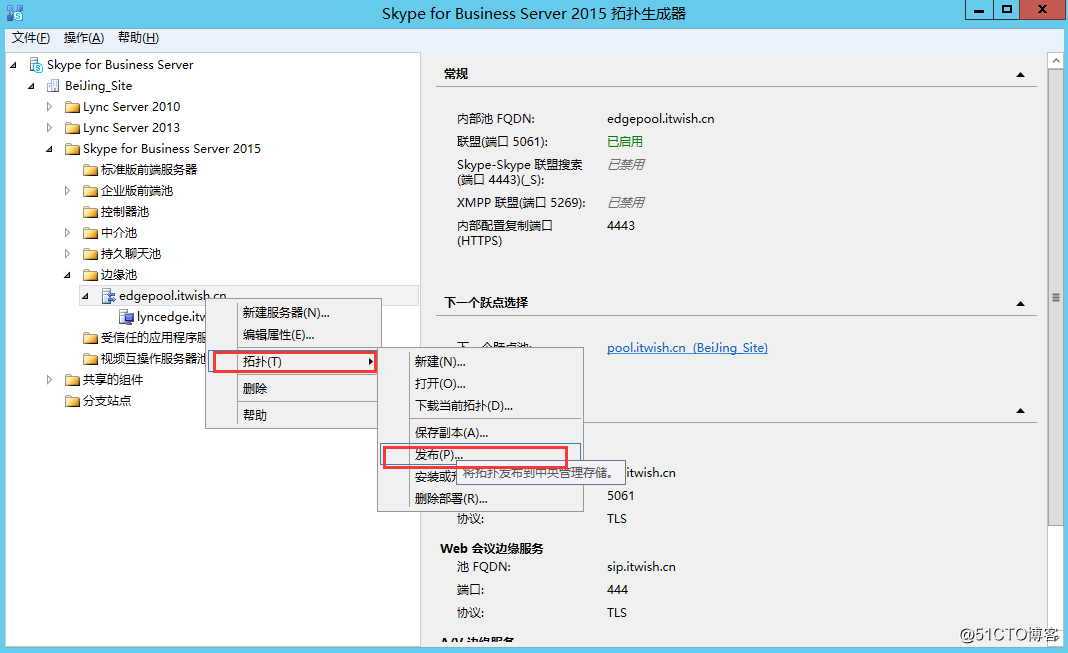1068x653 pixels.
Task: Click the 已启用 federation status text
Action: coord(625,142)
